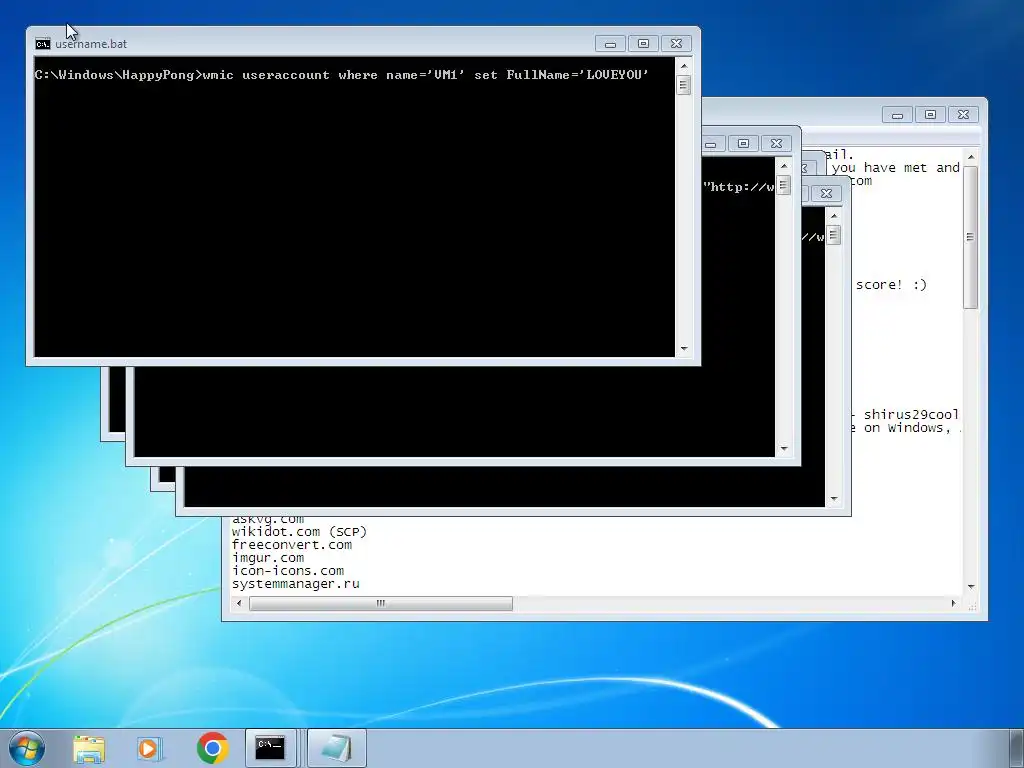Click the rearmost cmd window's scrollbar down arrow
The height and width of the screenshot is (768, 1024).
click(833, 499)
